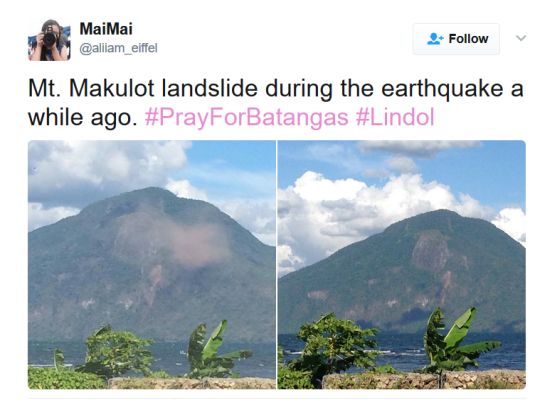The image size is (555, 400).
Task: Show dropdown menu at tweet's top-right
Action: tap(521, 38)
